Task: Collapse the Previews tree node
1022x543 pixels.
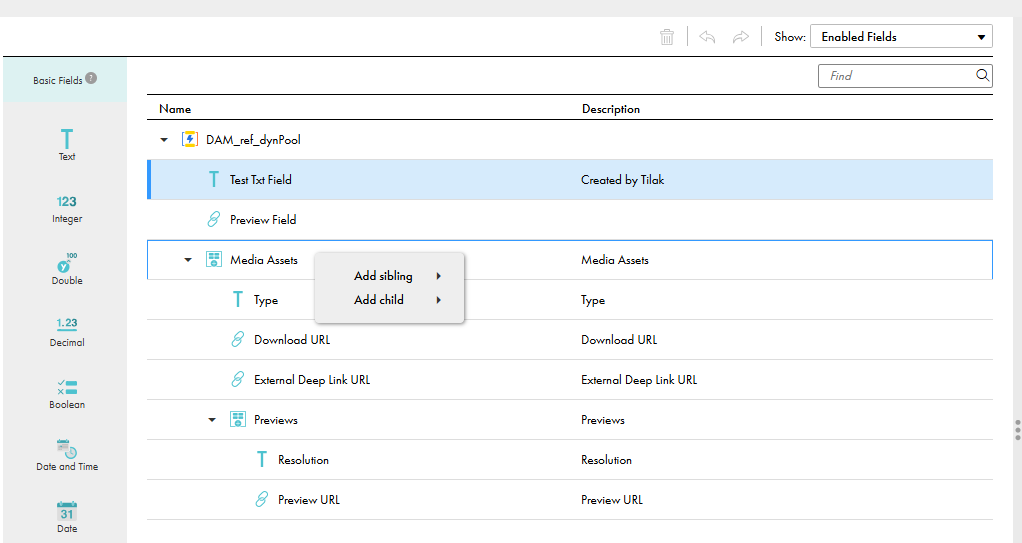Action: 212,420
